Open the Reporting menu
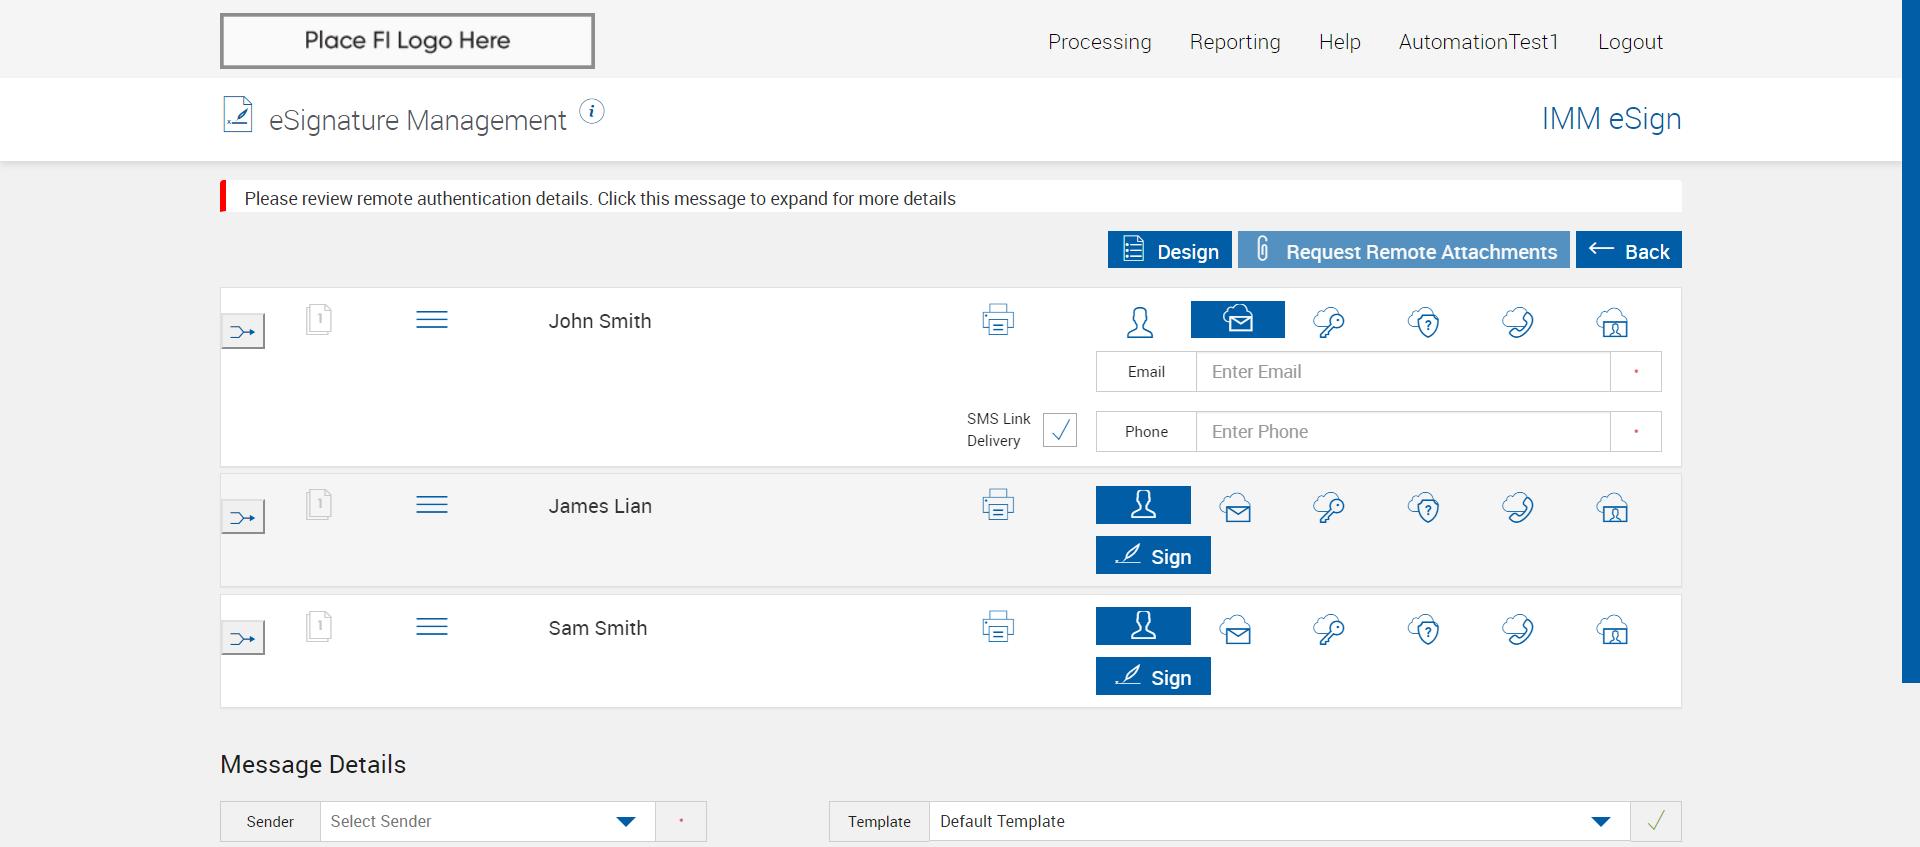The height and width of the screenshot is (847, 1920). point(1235,42)
